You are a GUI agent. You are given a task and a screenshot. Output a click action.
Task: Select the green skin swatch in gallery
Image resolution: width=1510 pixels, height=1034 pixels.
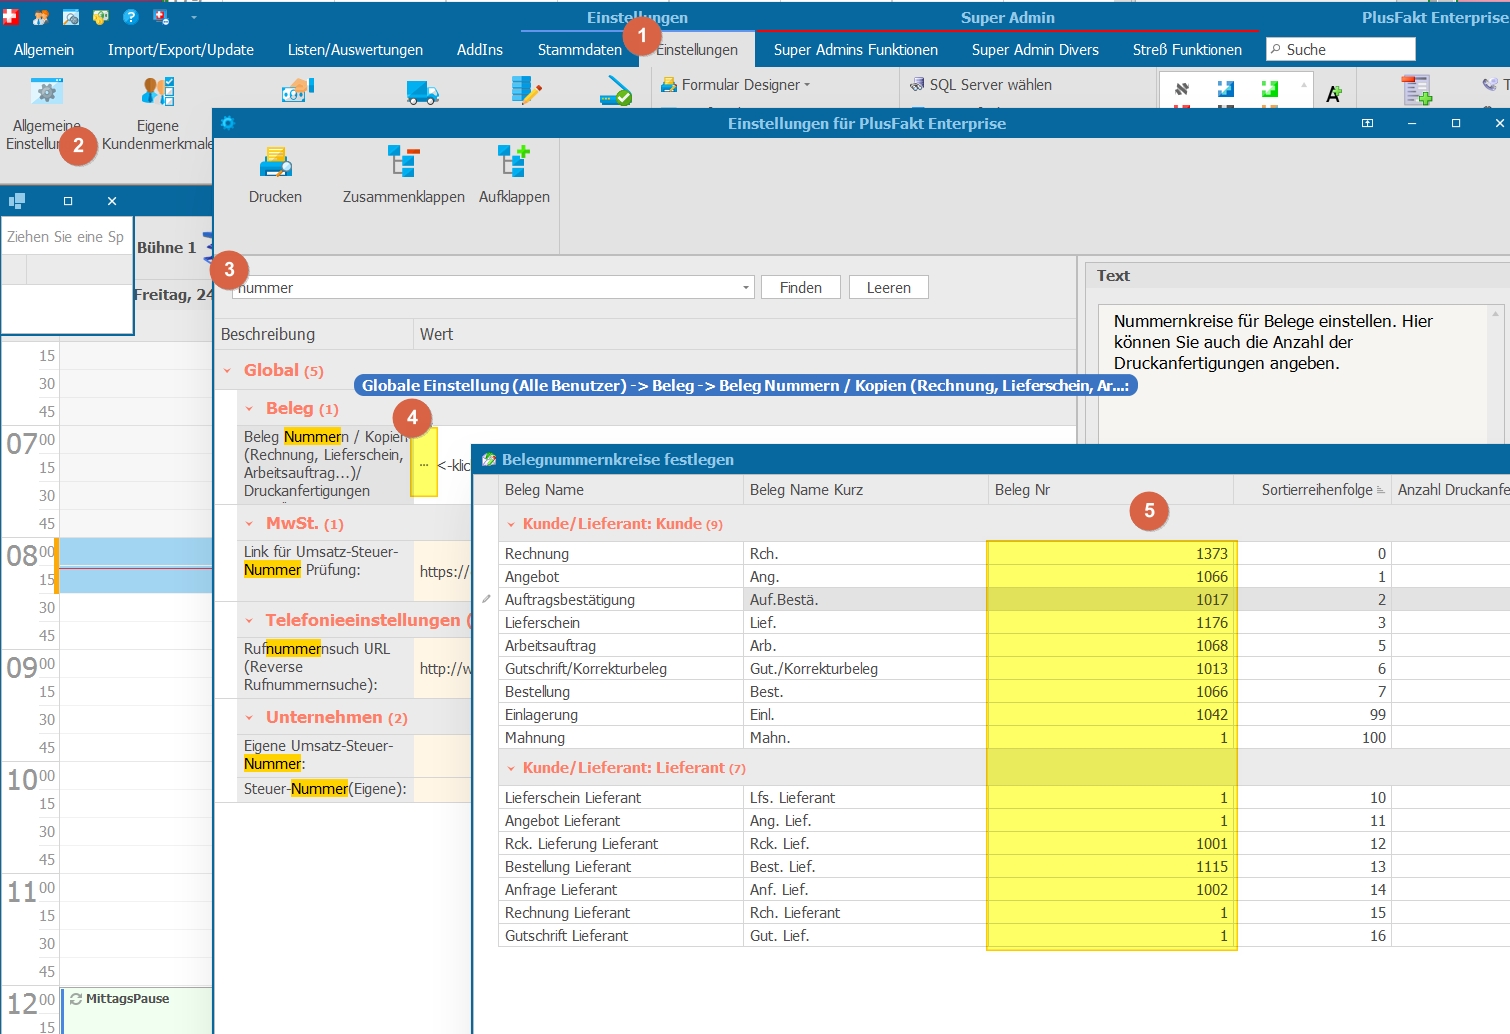coord(1270,89)
